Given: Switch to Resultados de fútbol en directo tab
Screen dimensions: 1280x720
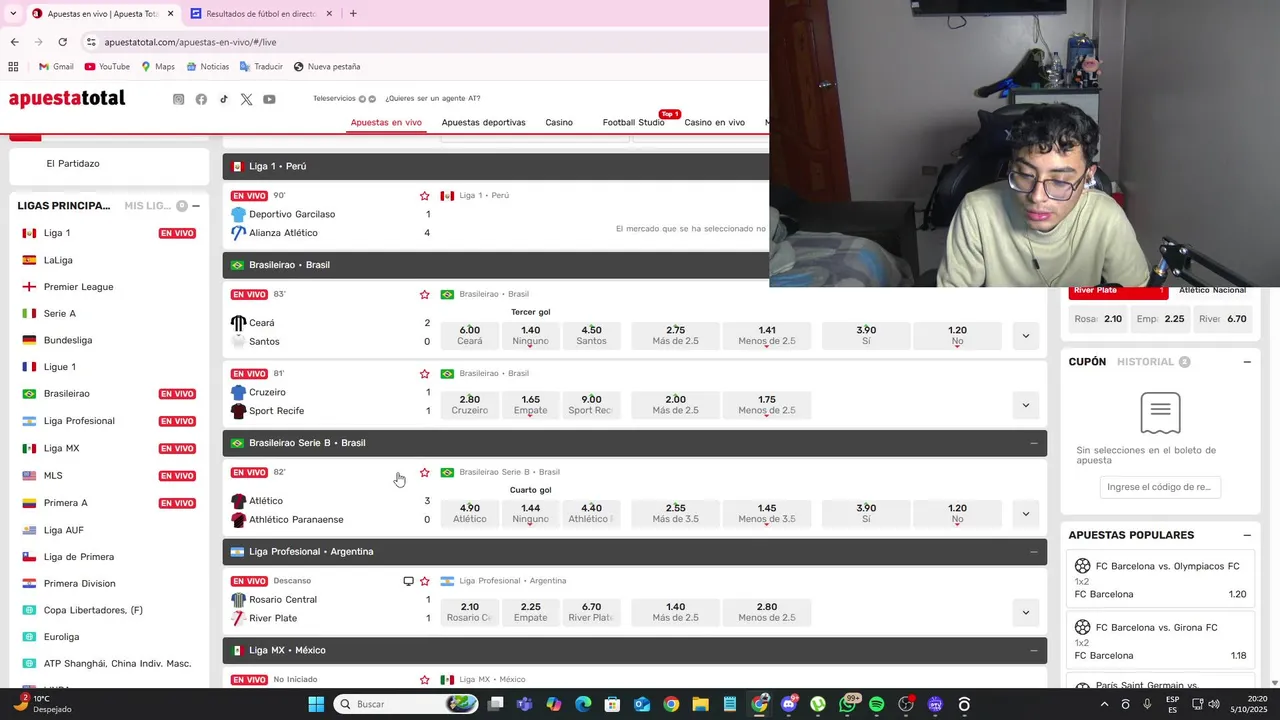Looking at the screenshot, I should click(262, 14).
